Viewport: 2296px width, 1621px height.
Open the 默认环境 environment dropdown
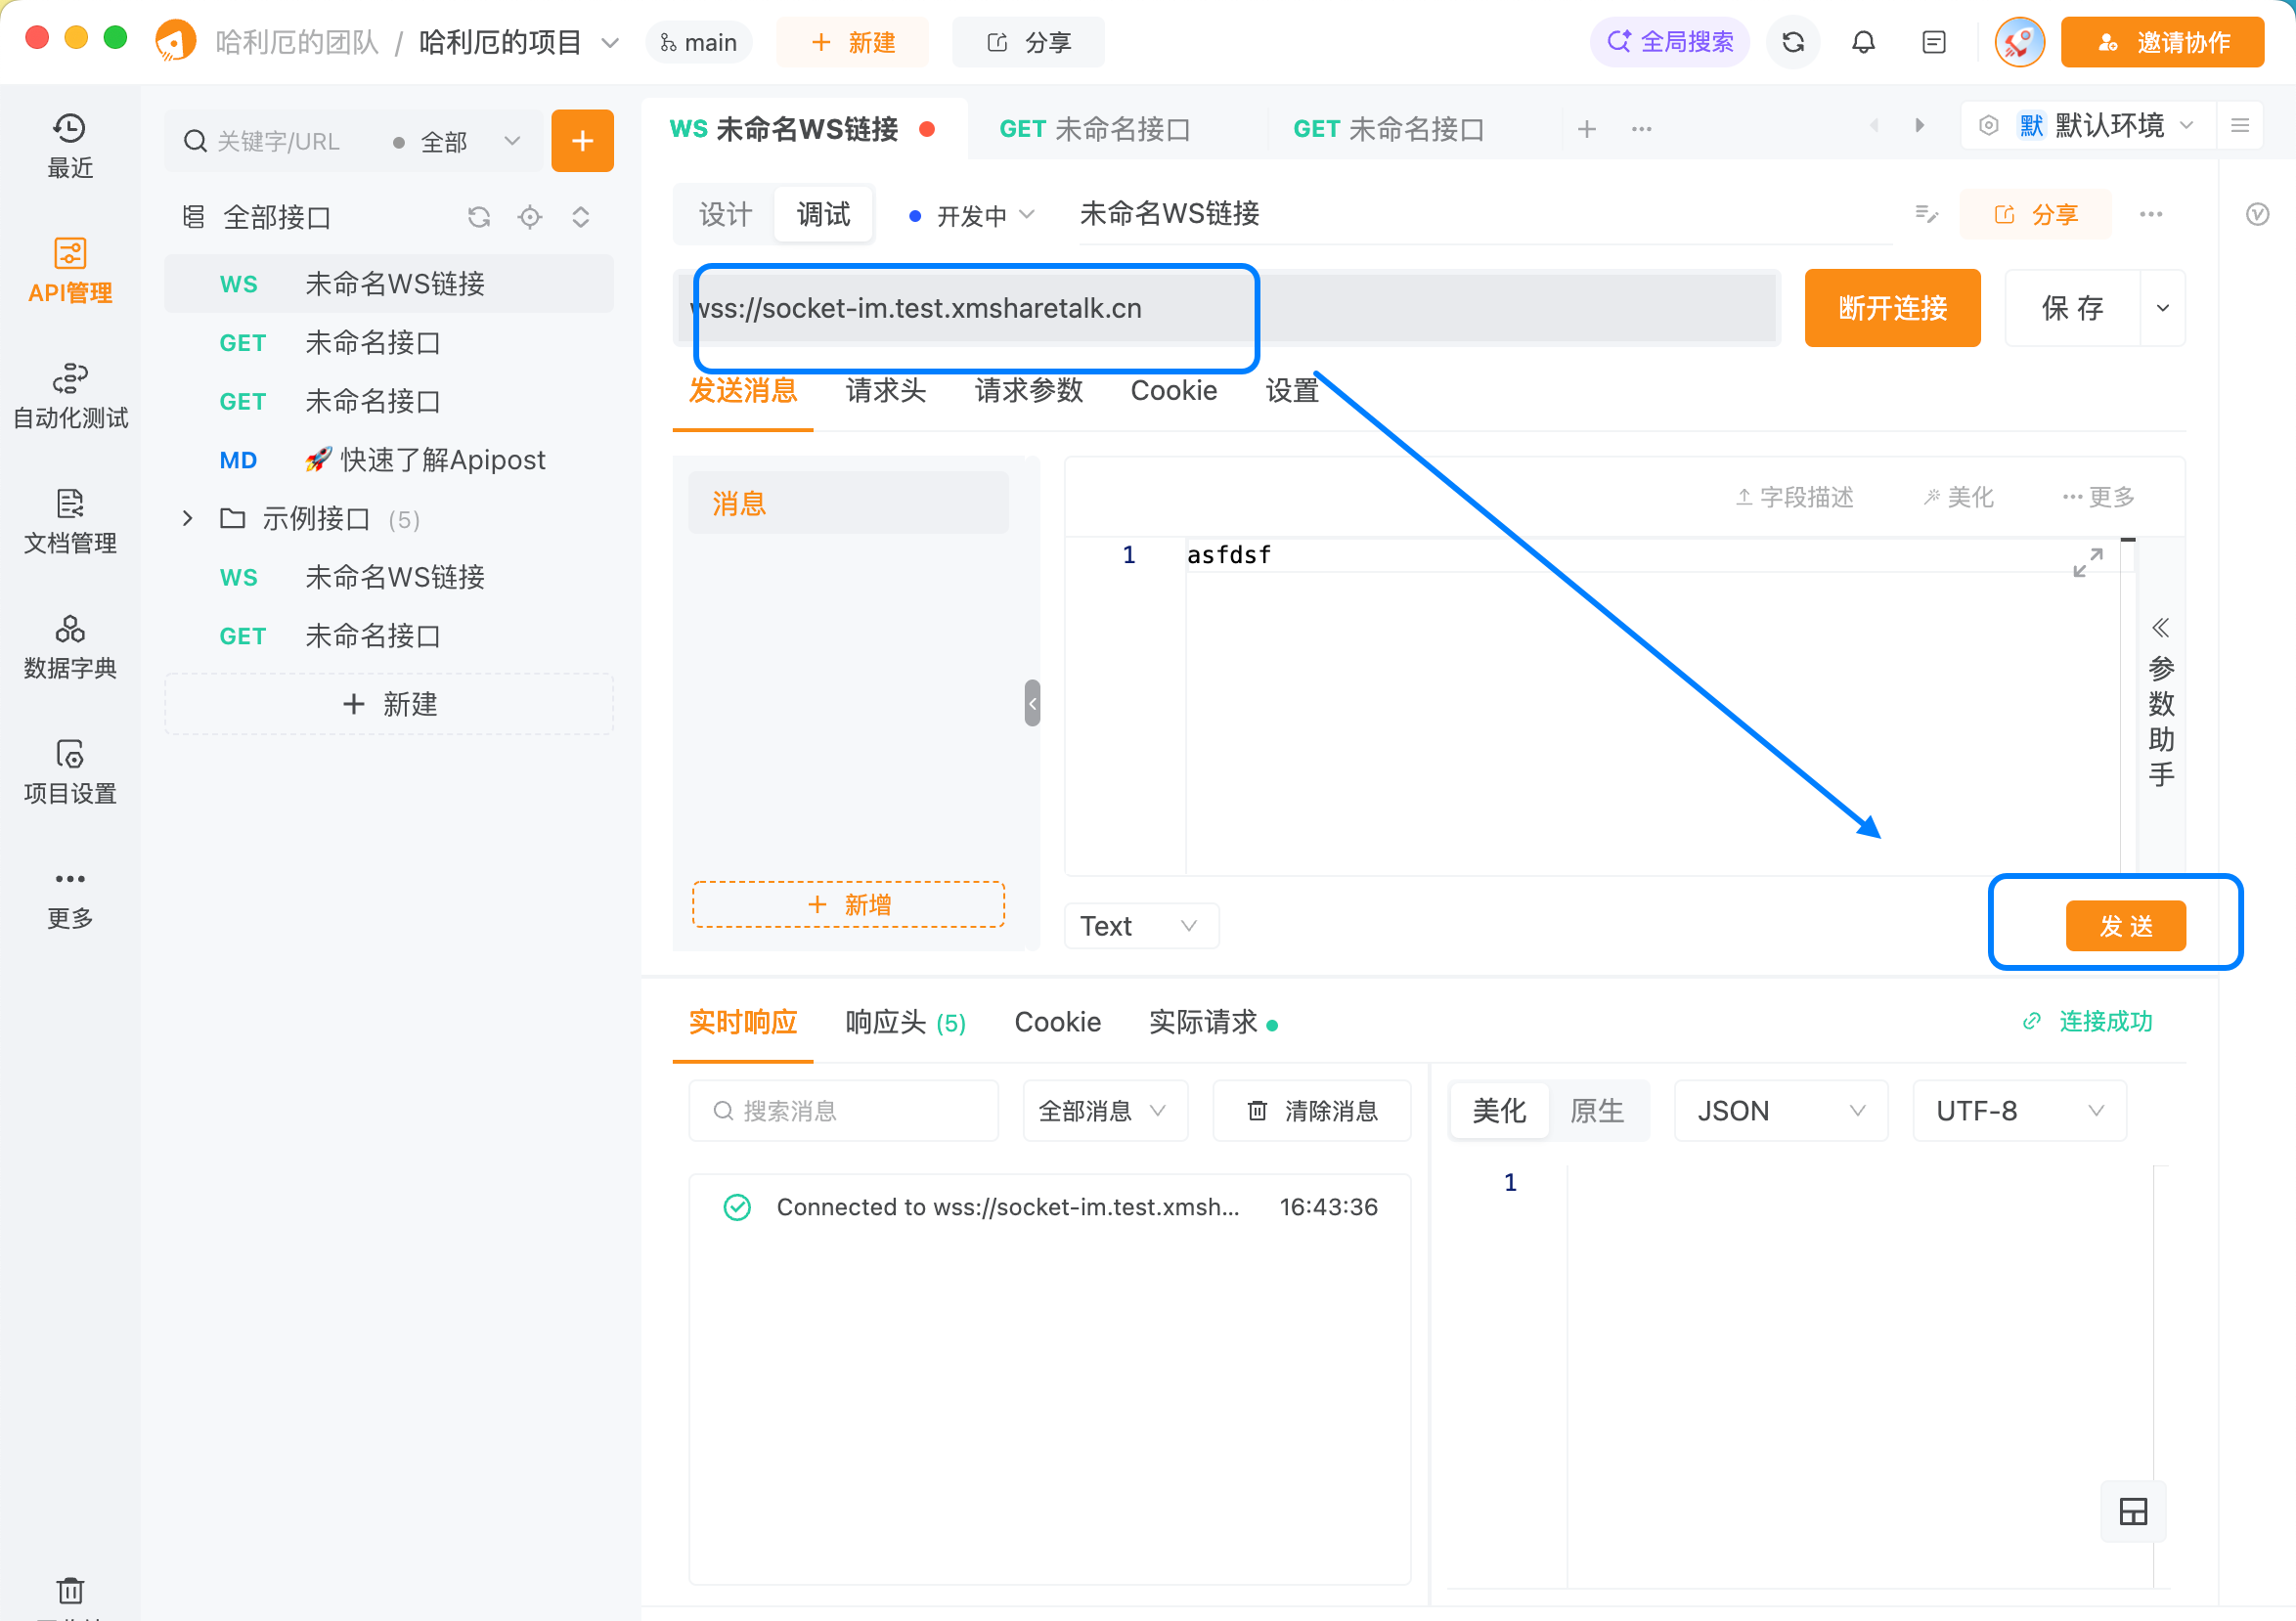pos(2108,125)
